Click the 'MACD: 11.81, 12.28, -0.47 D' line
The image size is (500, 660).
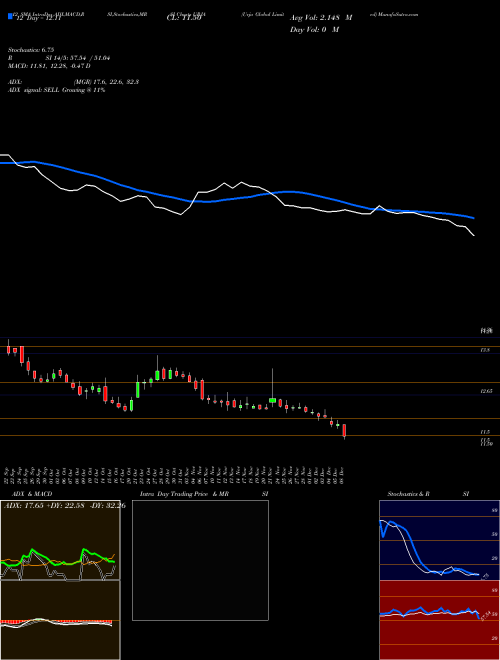(49, 66)
